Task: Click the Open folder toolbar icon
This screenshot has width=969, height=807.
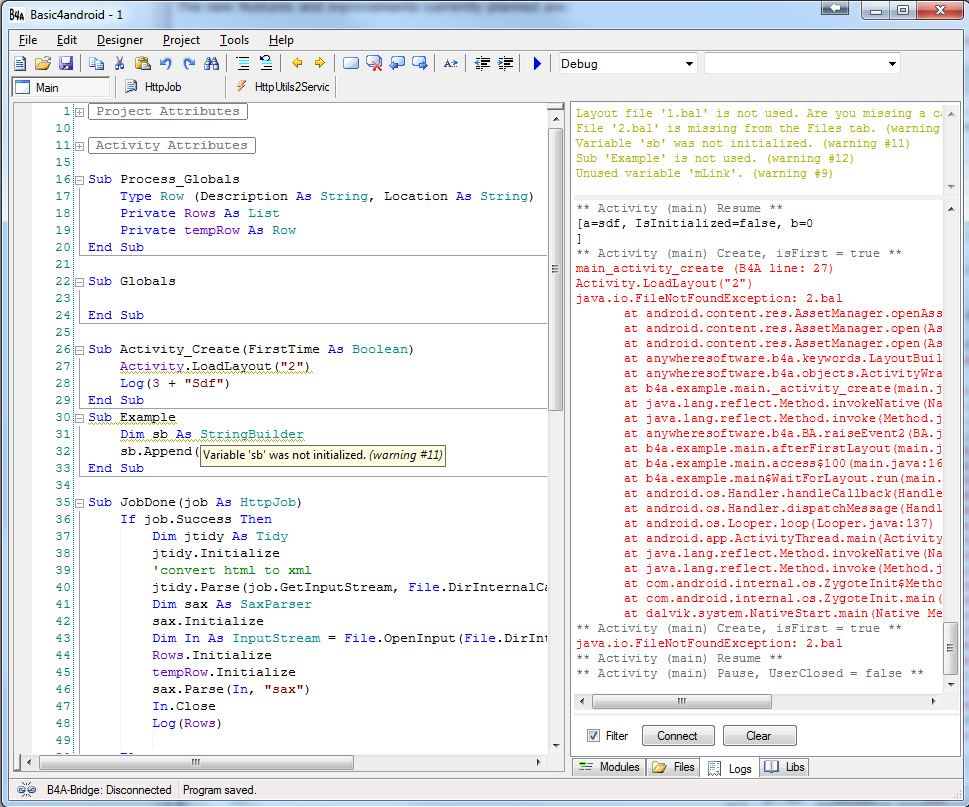Action: tap(43, 64)
